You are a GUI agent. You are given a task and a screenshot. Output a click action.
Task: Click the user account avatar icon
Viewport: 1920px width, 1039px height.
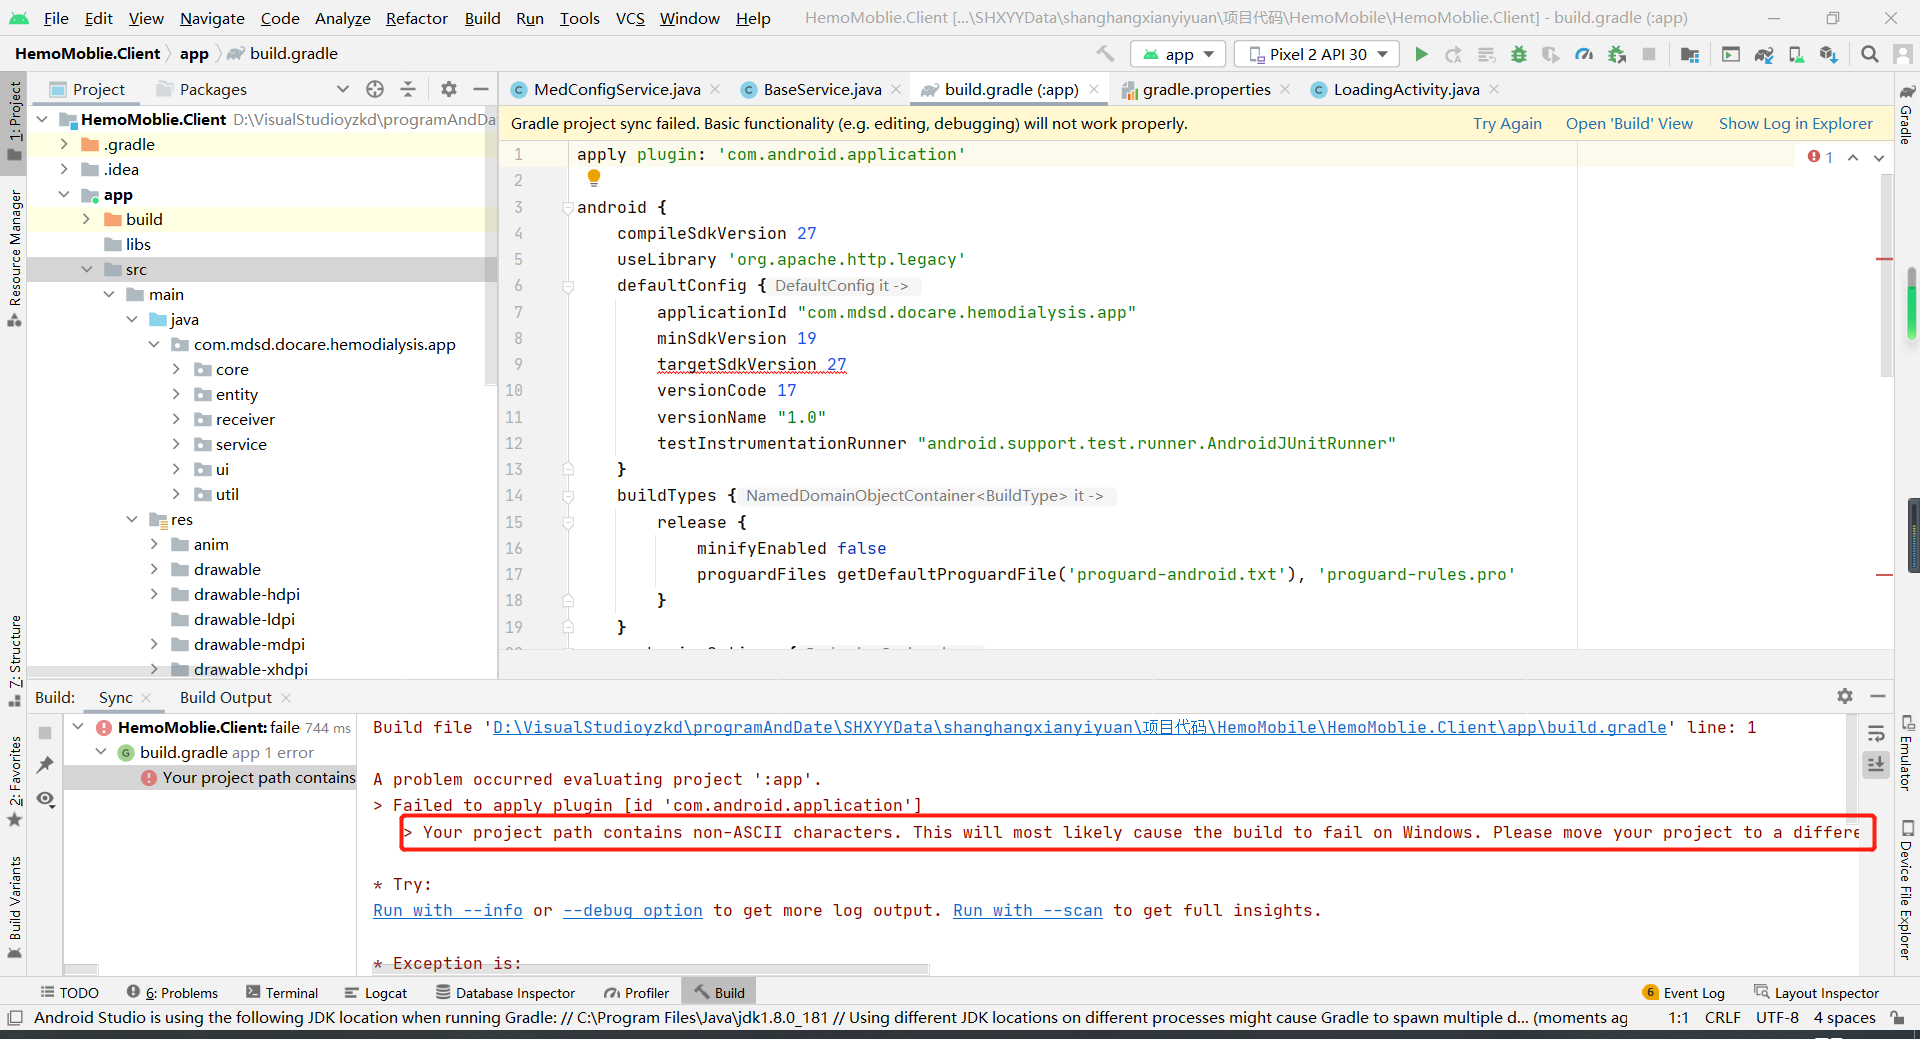[1903, 54]
